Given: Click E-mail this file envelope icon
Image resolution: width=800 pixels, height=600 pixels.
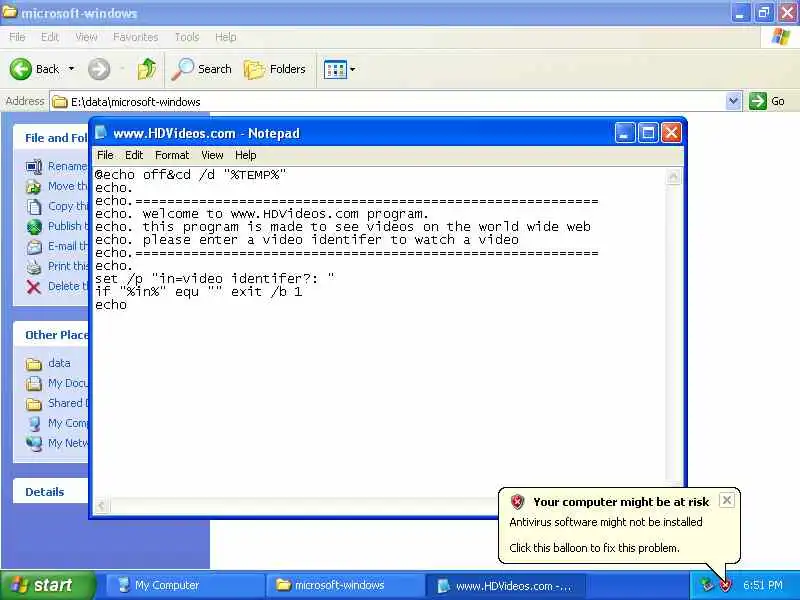Looking at the screenshot, I should (34, 246).
